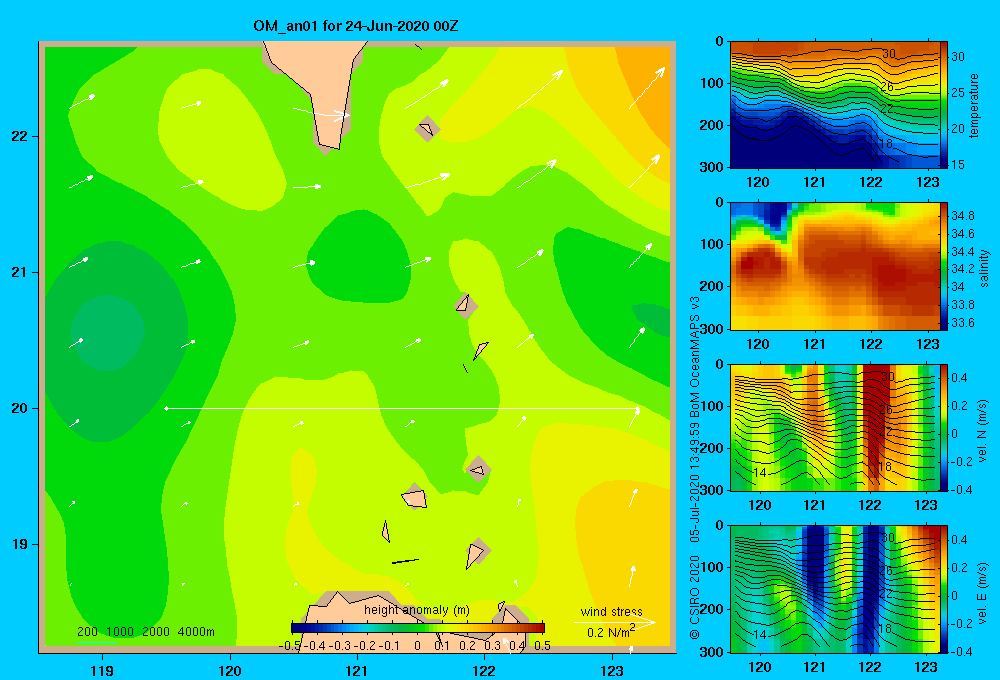Click the longitude label 120 on the main map
1000x680 pixels.
pos(230,671)
